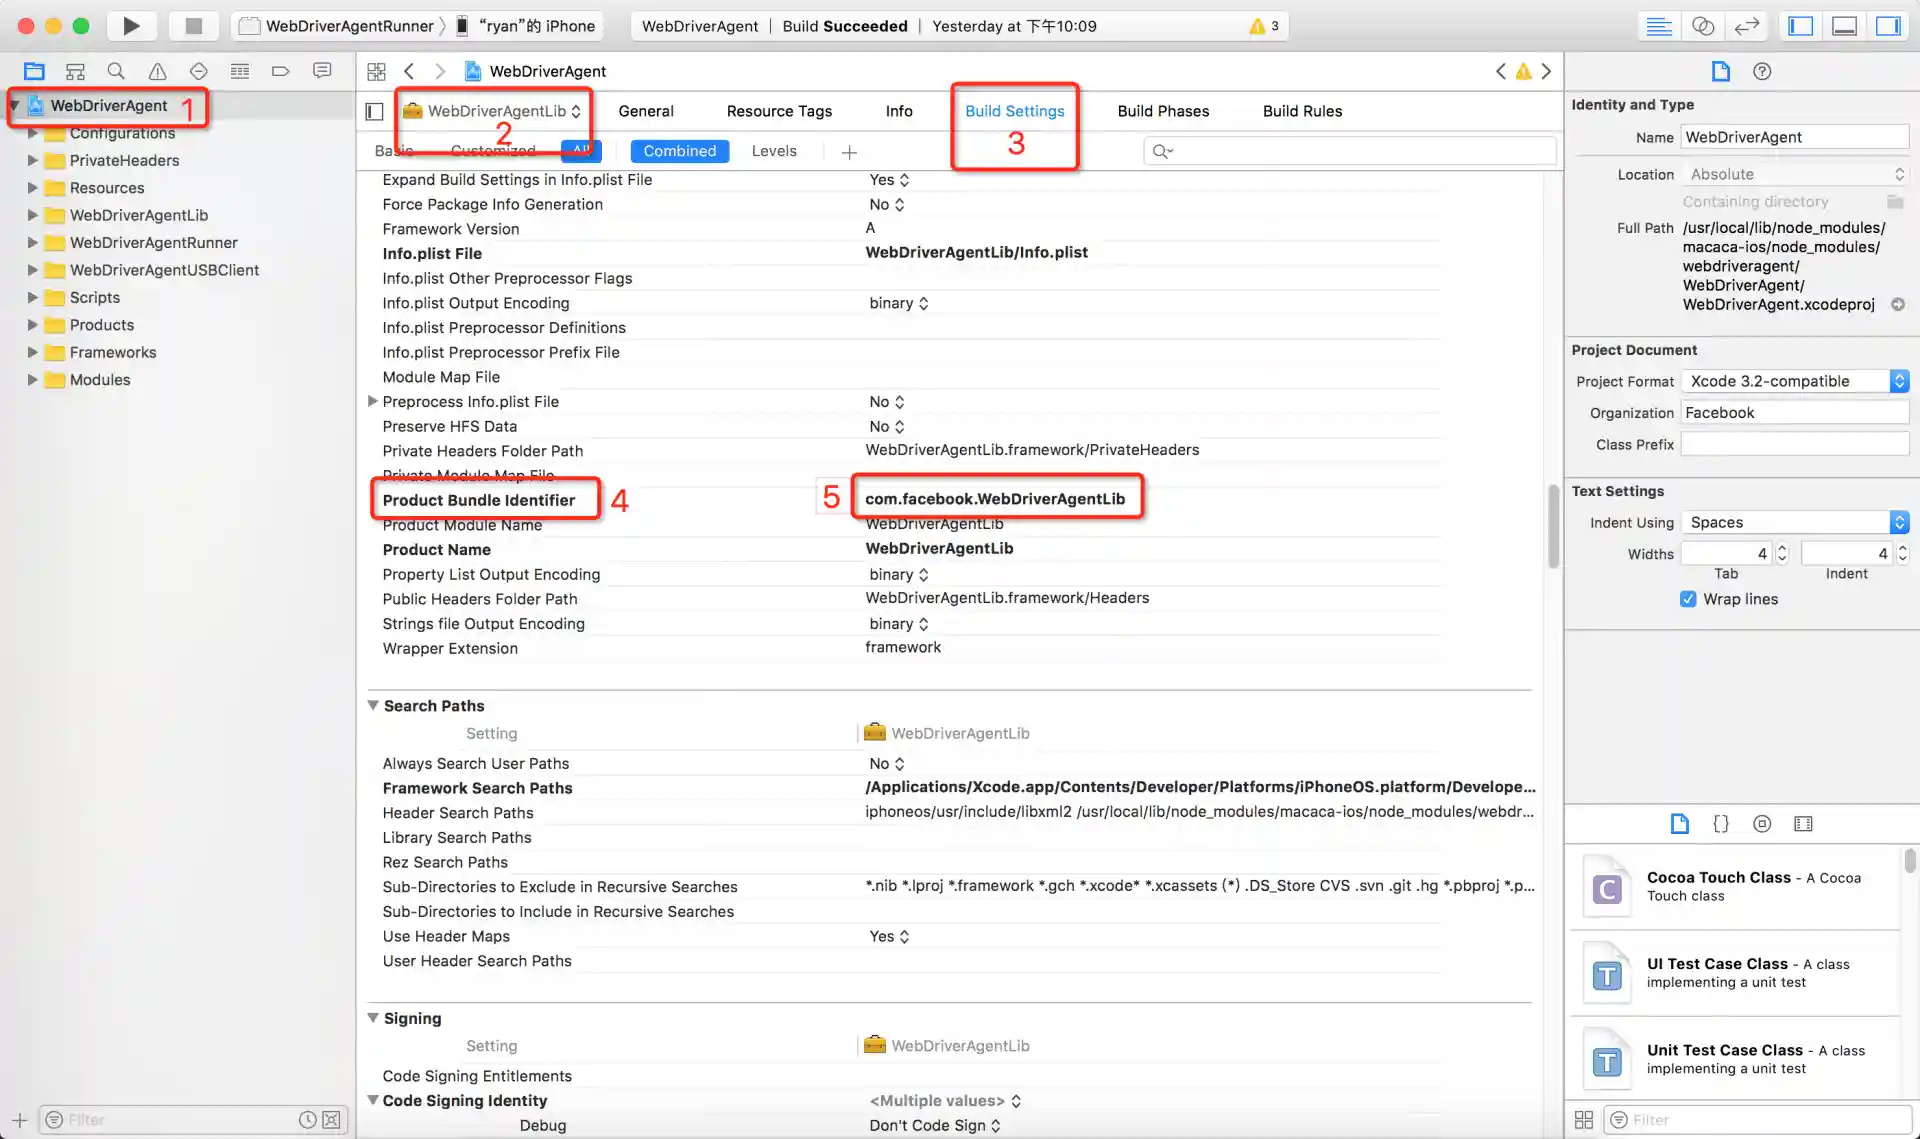Image resolution: width=1920 pixels, height=1139 pixels.
Task: Open the Resource Tags tab
Action: (779, 111)
